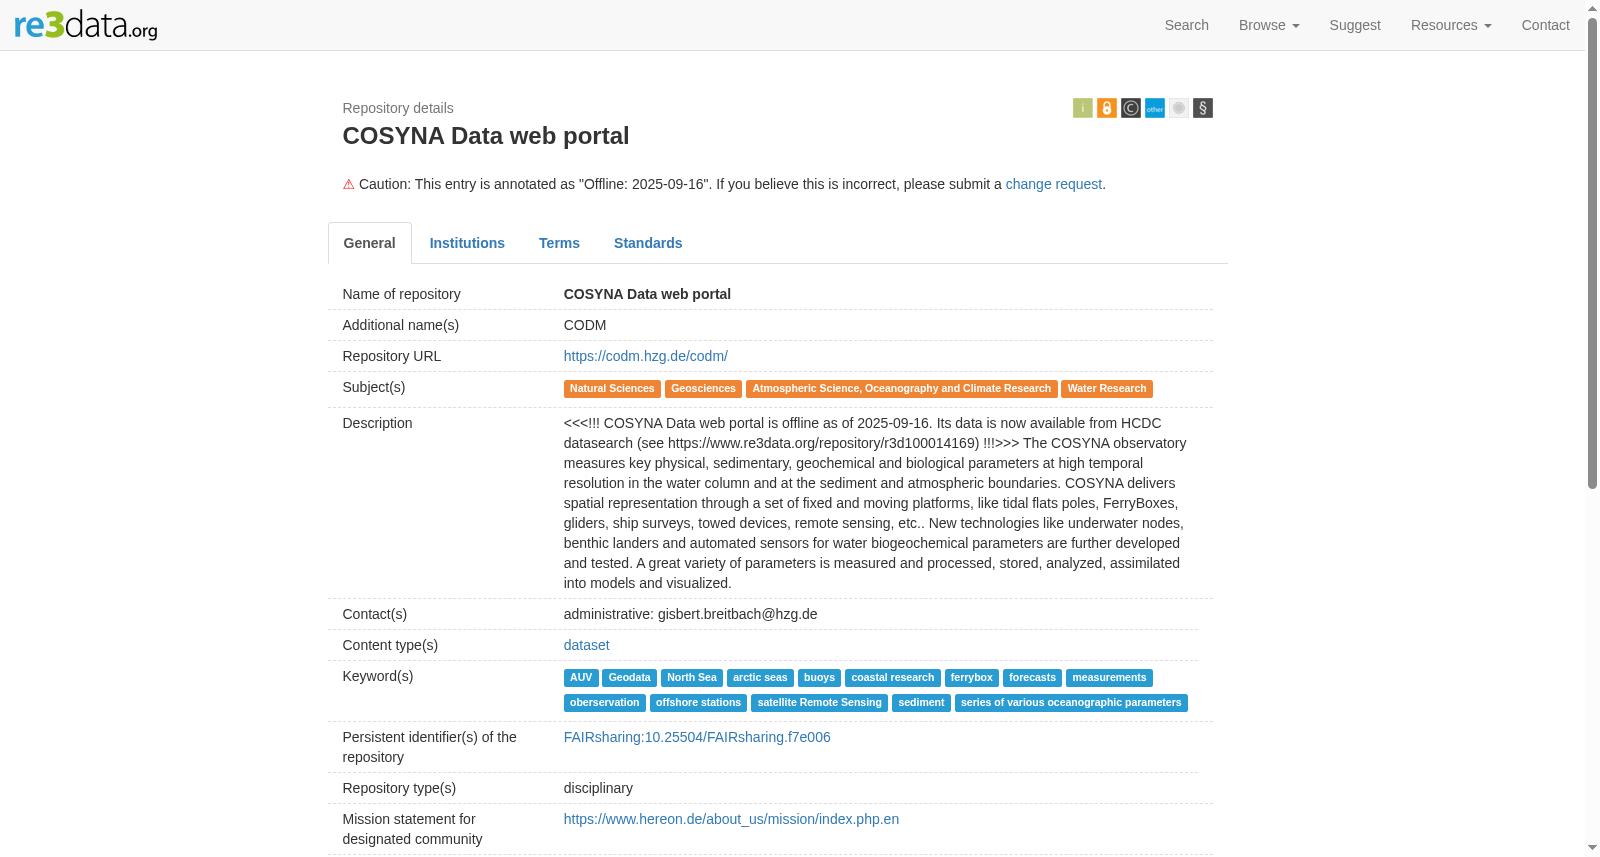1600x857 pixels.
Task: Click the 'COSYNA Data web portal' page heading
Action: [486, 136]
